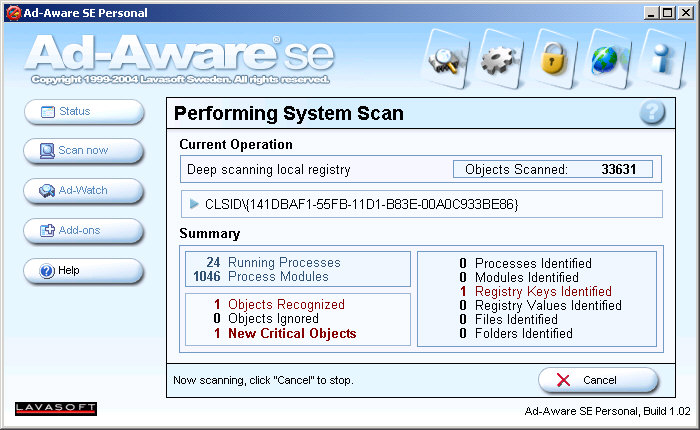Start a scan with Scan now

pyautogui.click(x=84, y=151)
